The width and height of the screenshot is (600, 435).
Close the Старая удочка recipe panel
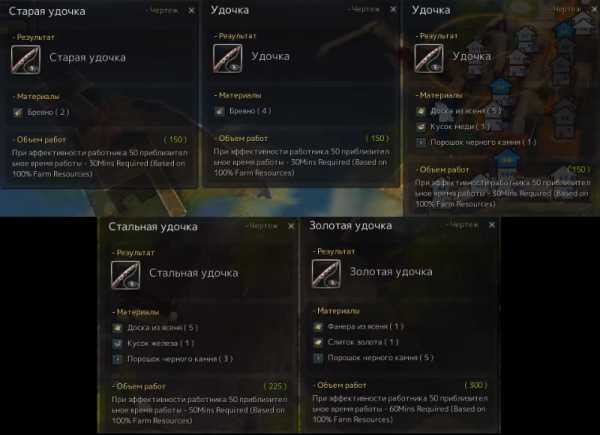coord(191,11)
